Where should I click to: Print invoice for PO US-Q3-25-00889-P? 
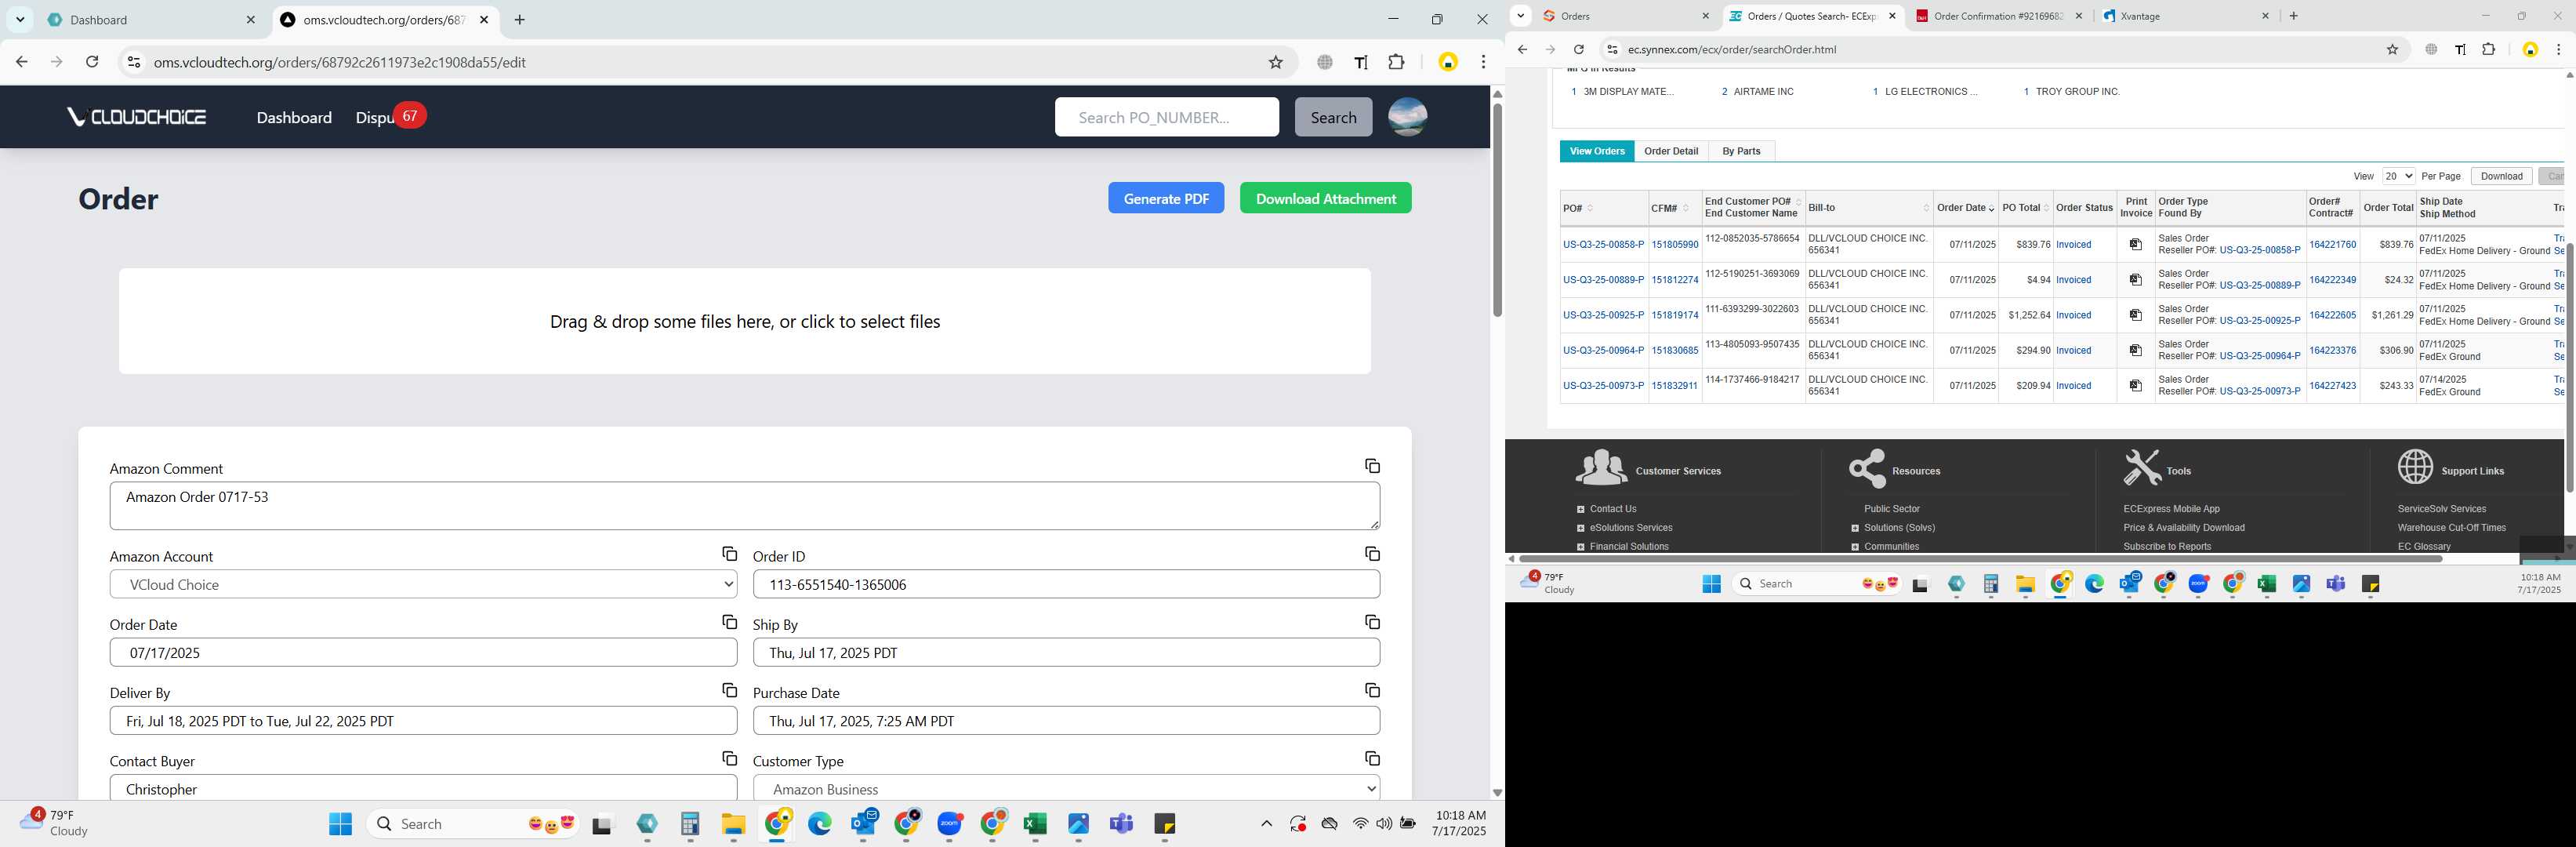click(2135, 280)
